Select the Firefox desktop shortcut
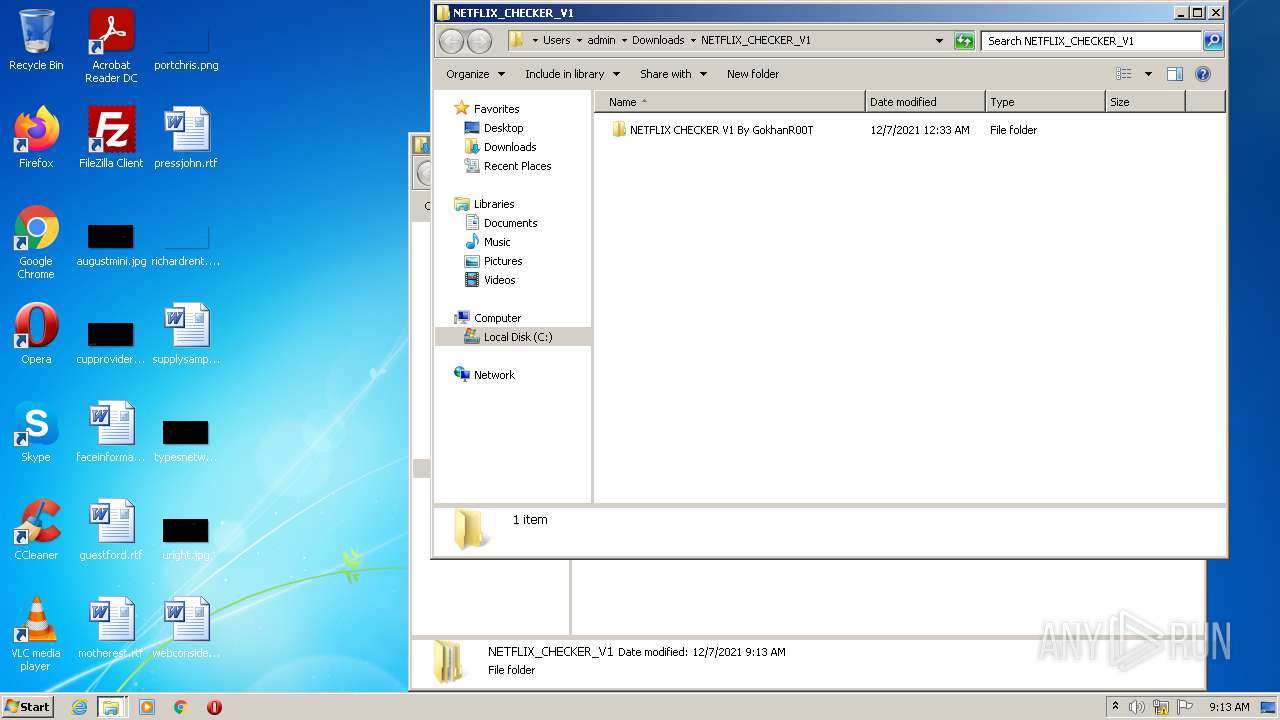1280x720 pixels. coord(36,138)
